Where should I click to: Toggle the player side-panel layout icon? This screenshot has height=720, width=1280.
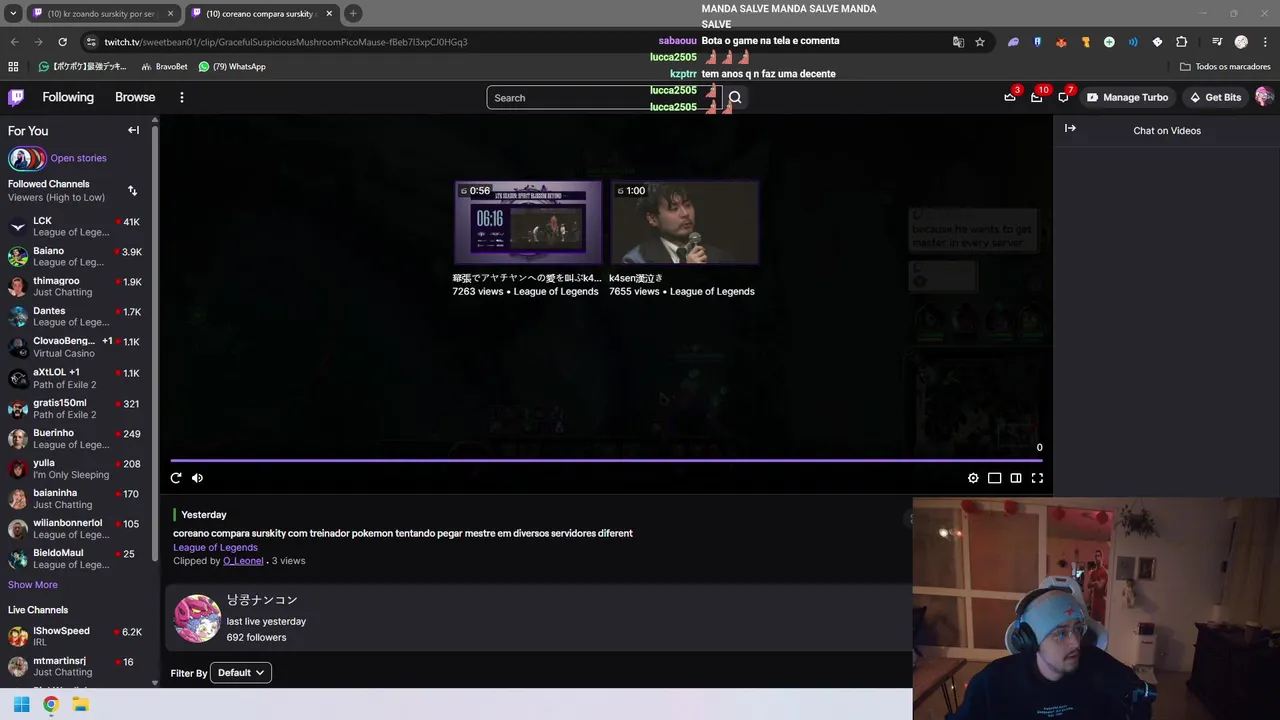pyautogui.click(x=1016, y=478)
